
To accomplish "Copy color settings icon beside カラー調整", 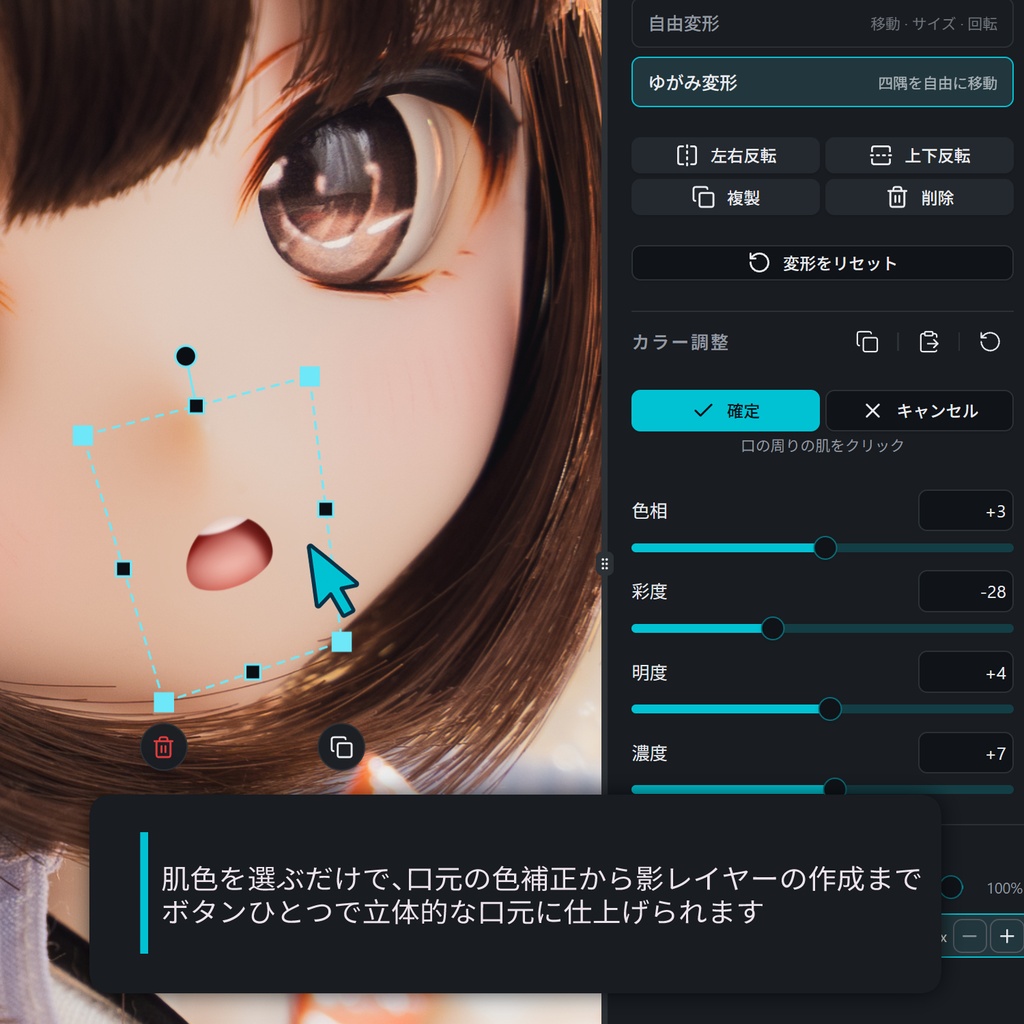I will tap(867, 342).
